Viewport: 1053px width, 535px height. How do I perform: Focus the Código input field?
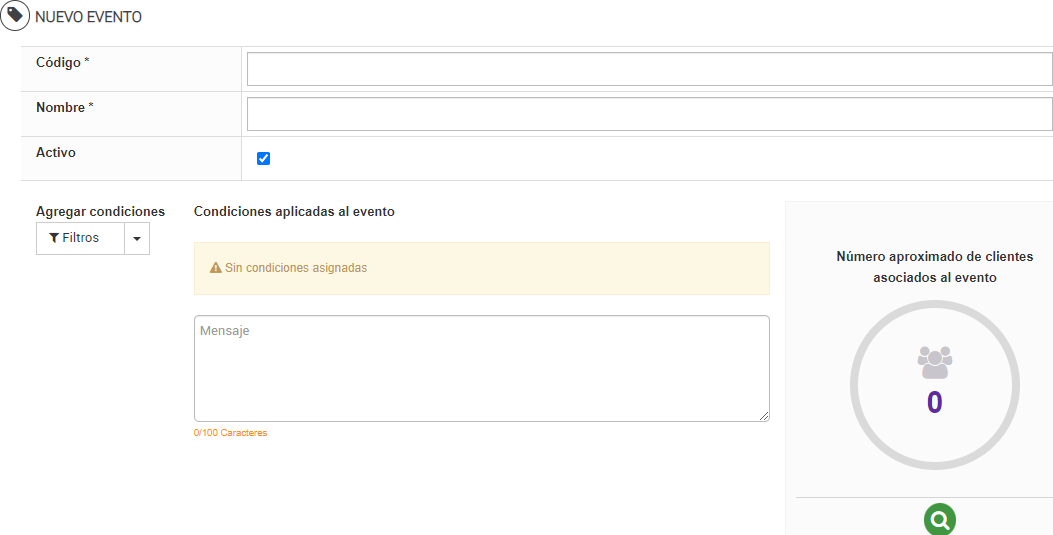[x=649, y=69]
